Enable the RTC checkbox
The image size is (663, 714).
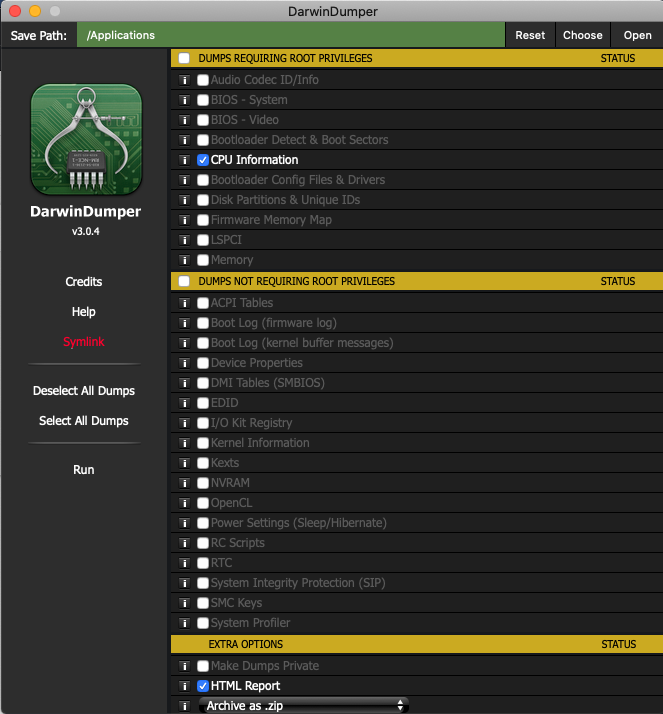(x=203, y=563)
